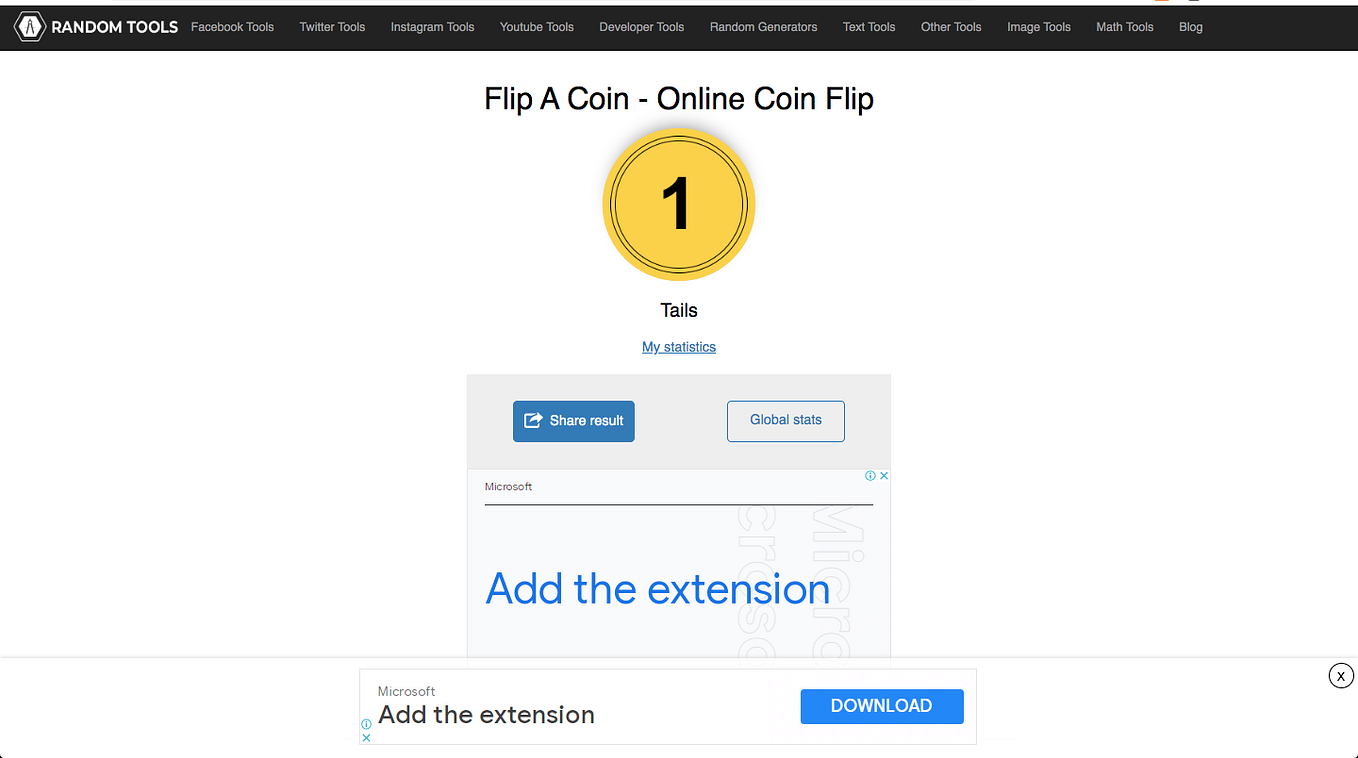Dismiss the banner with the circled X button
Viewport: 1358px width, 758px height.
pyautogui.click(x=1341, y=675)
